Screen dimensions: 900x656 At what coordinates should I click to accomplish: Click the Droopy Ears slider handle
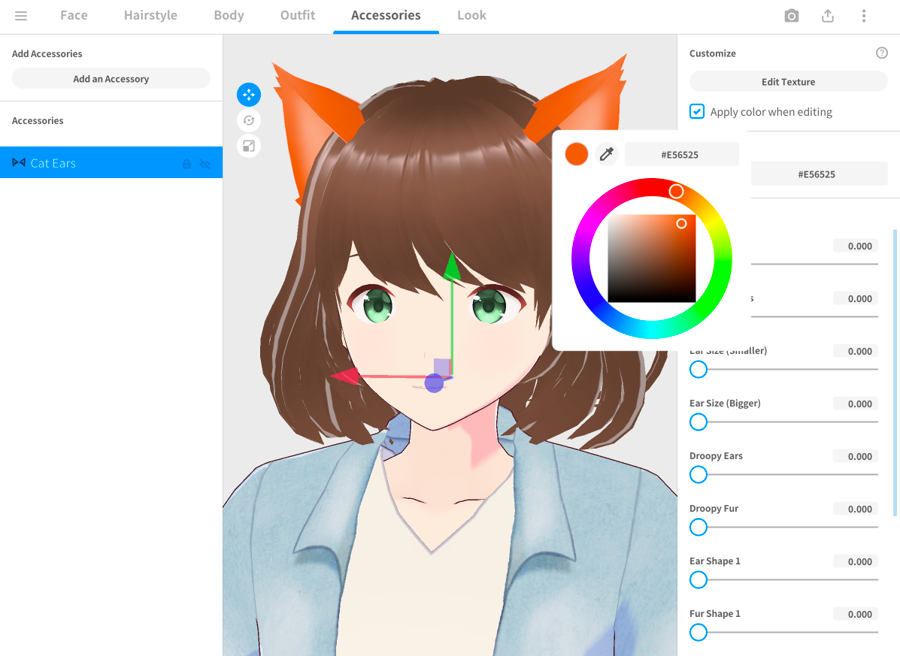point(699,475)
